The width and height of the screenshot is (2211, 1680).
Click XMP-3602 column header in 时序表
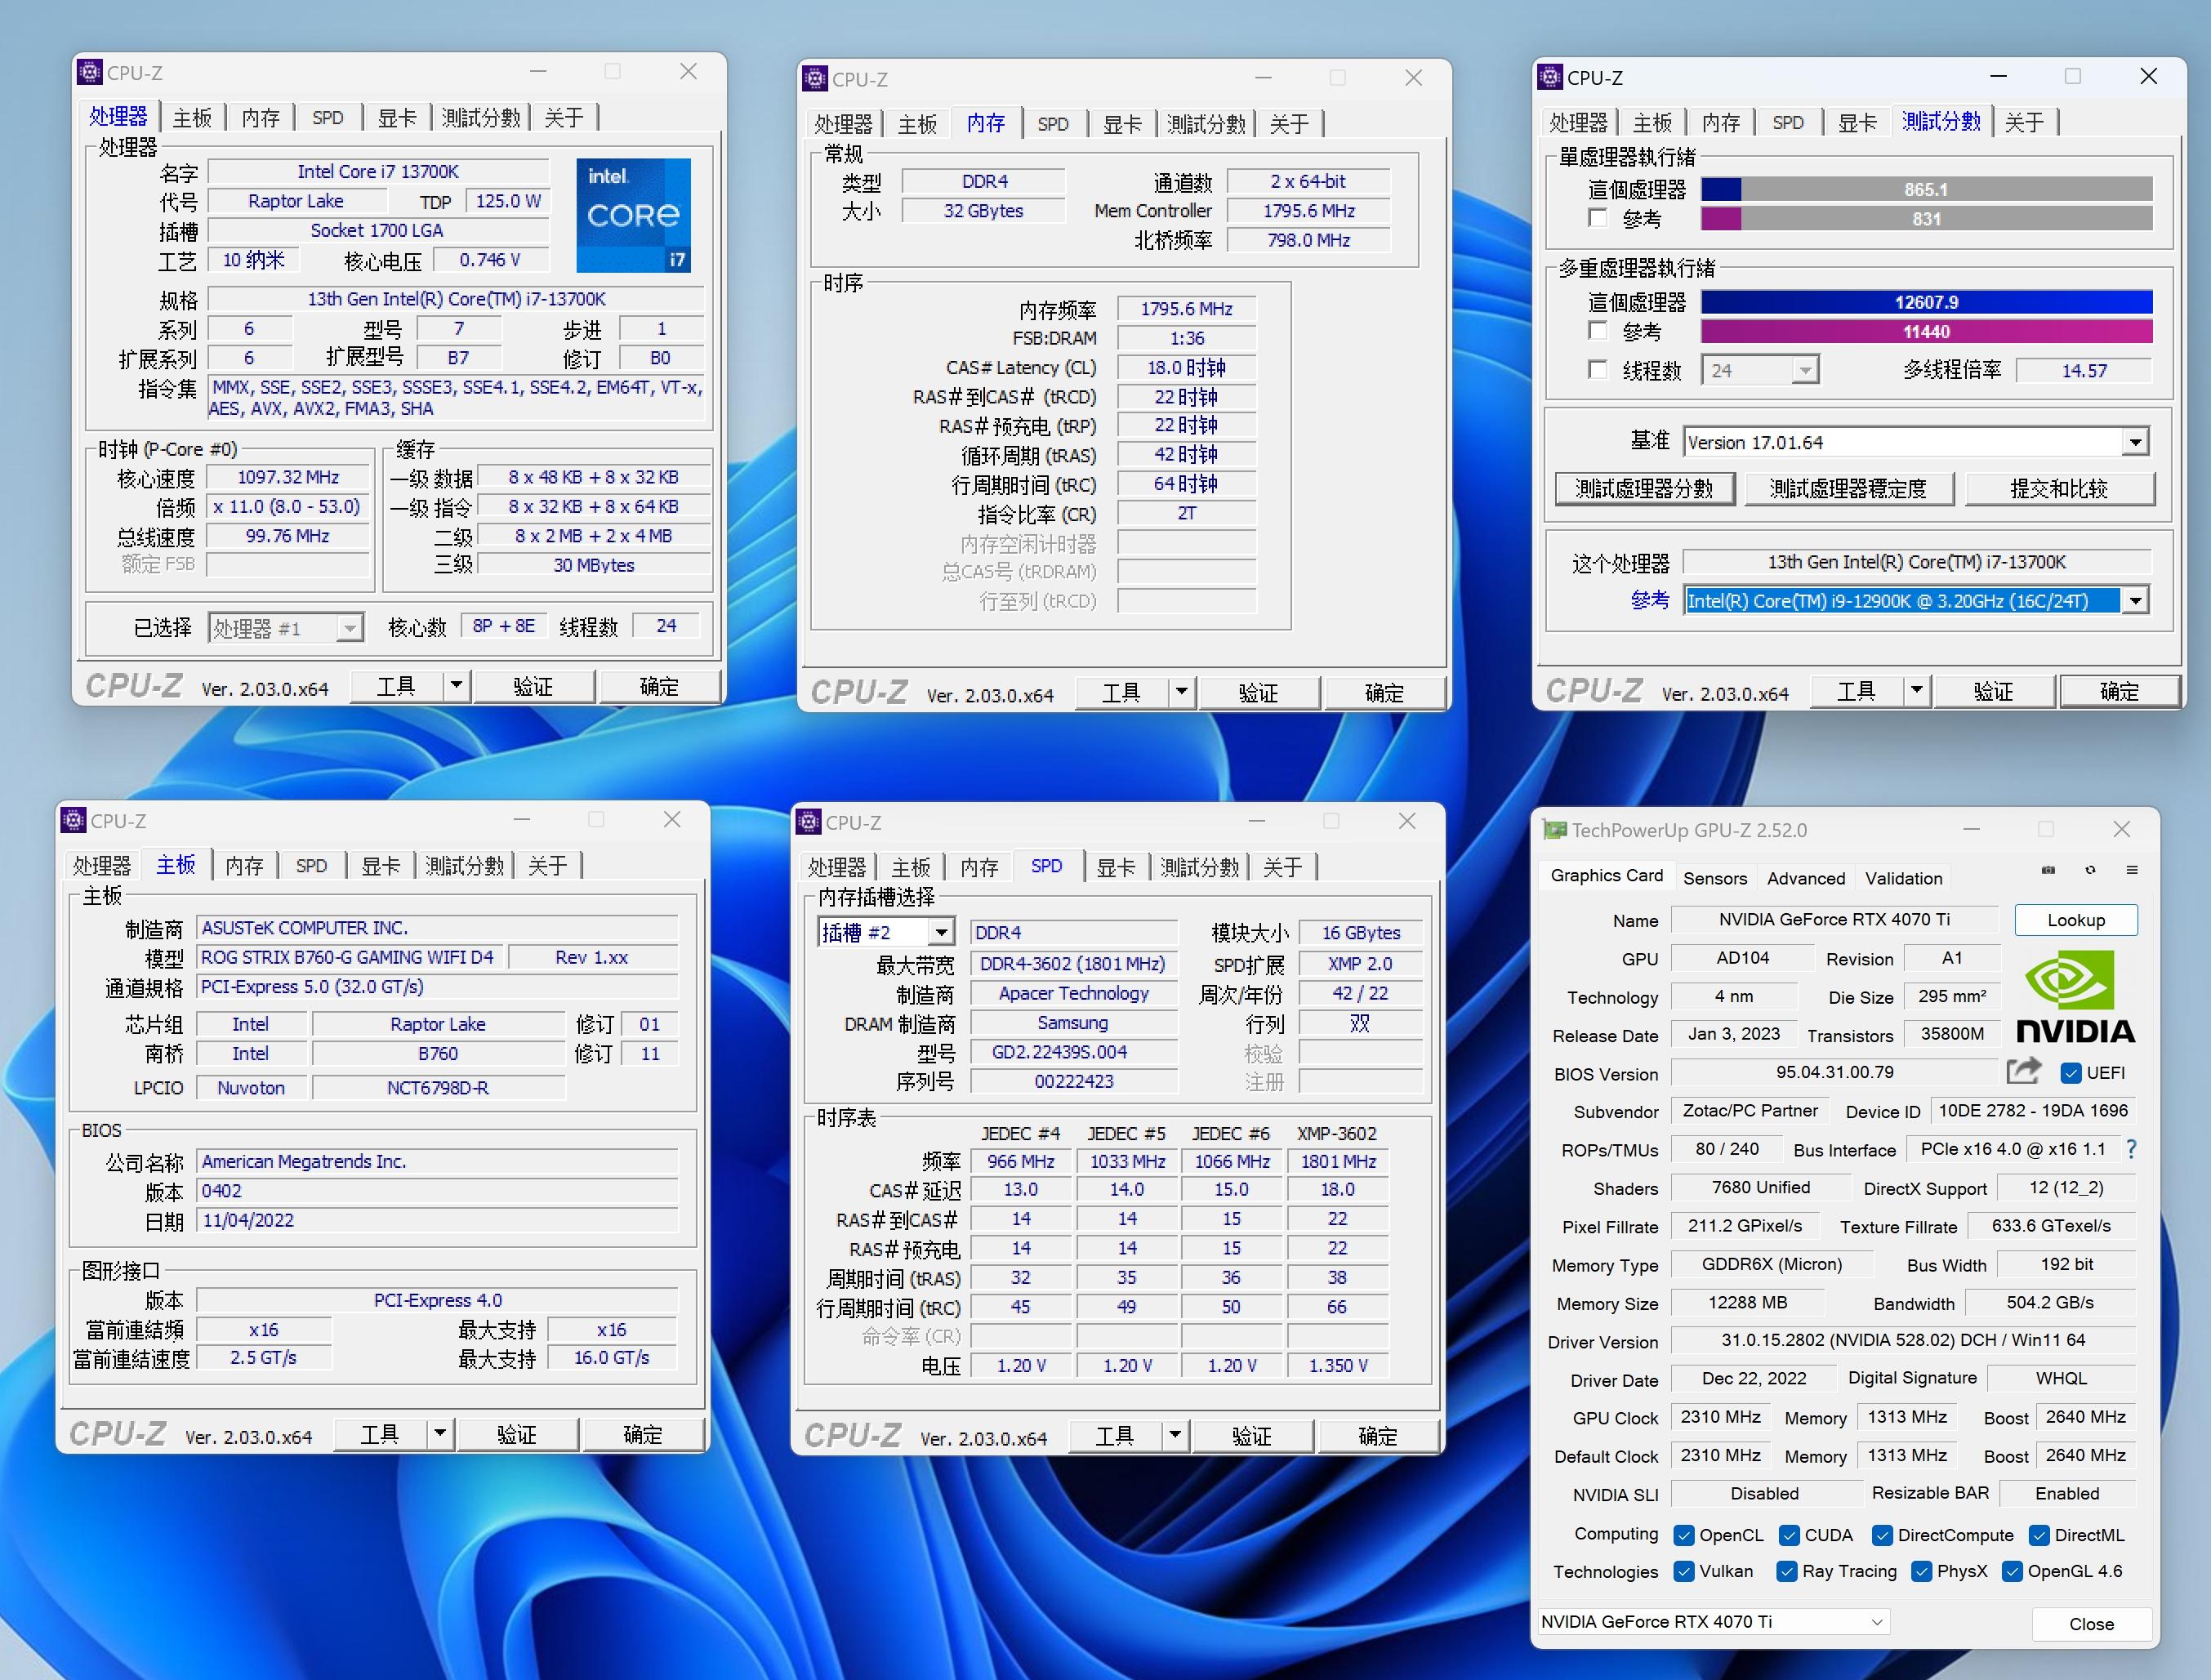point(1336,1133)
